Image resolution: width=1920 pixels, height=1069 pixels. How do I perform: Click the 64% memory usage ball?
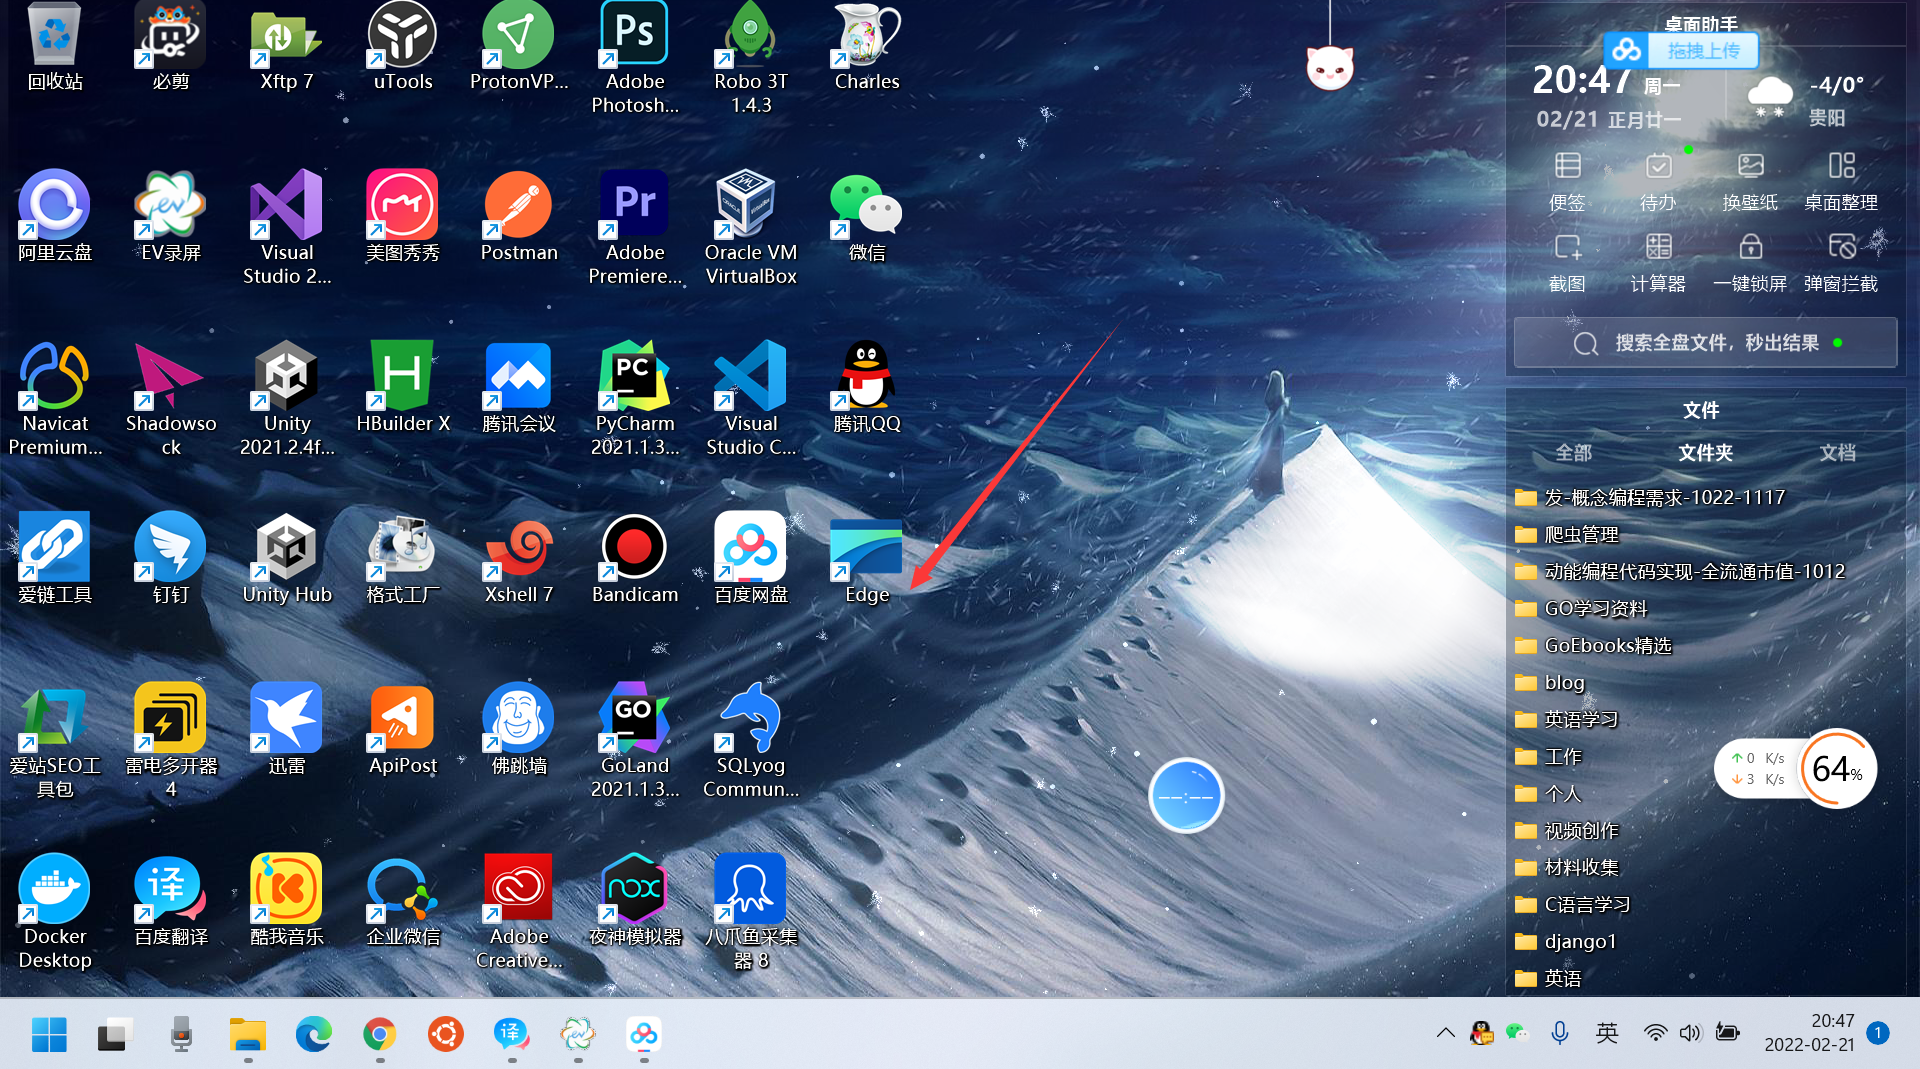coord(1837,769)
